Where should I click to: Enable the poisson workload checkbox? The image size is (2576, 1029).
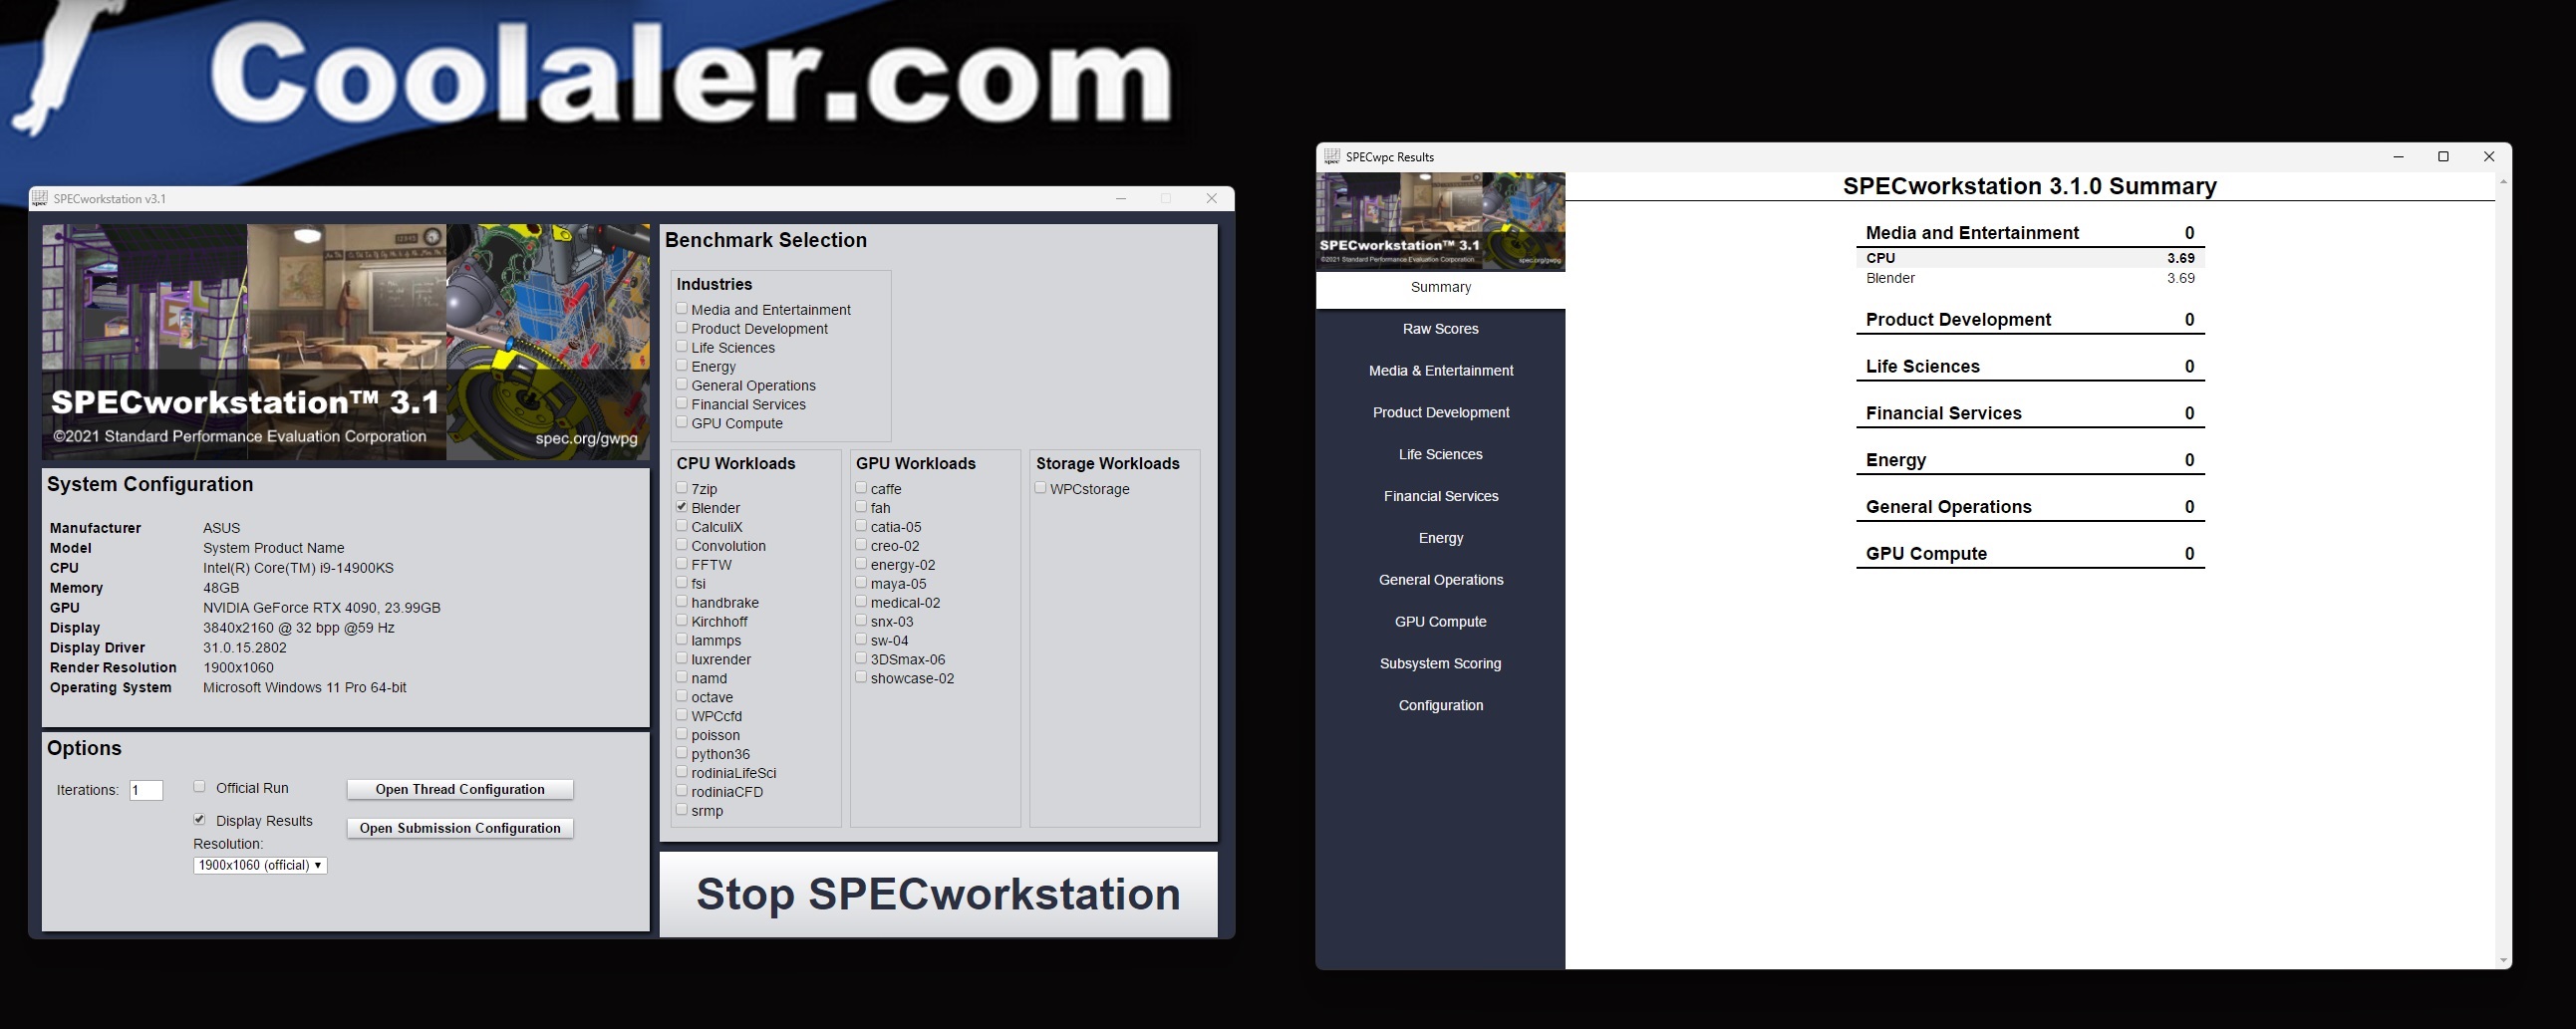(682, 735)
